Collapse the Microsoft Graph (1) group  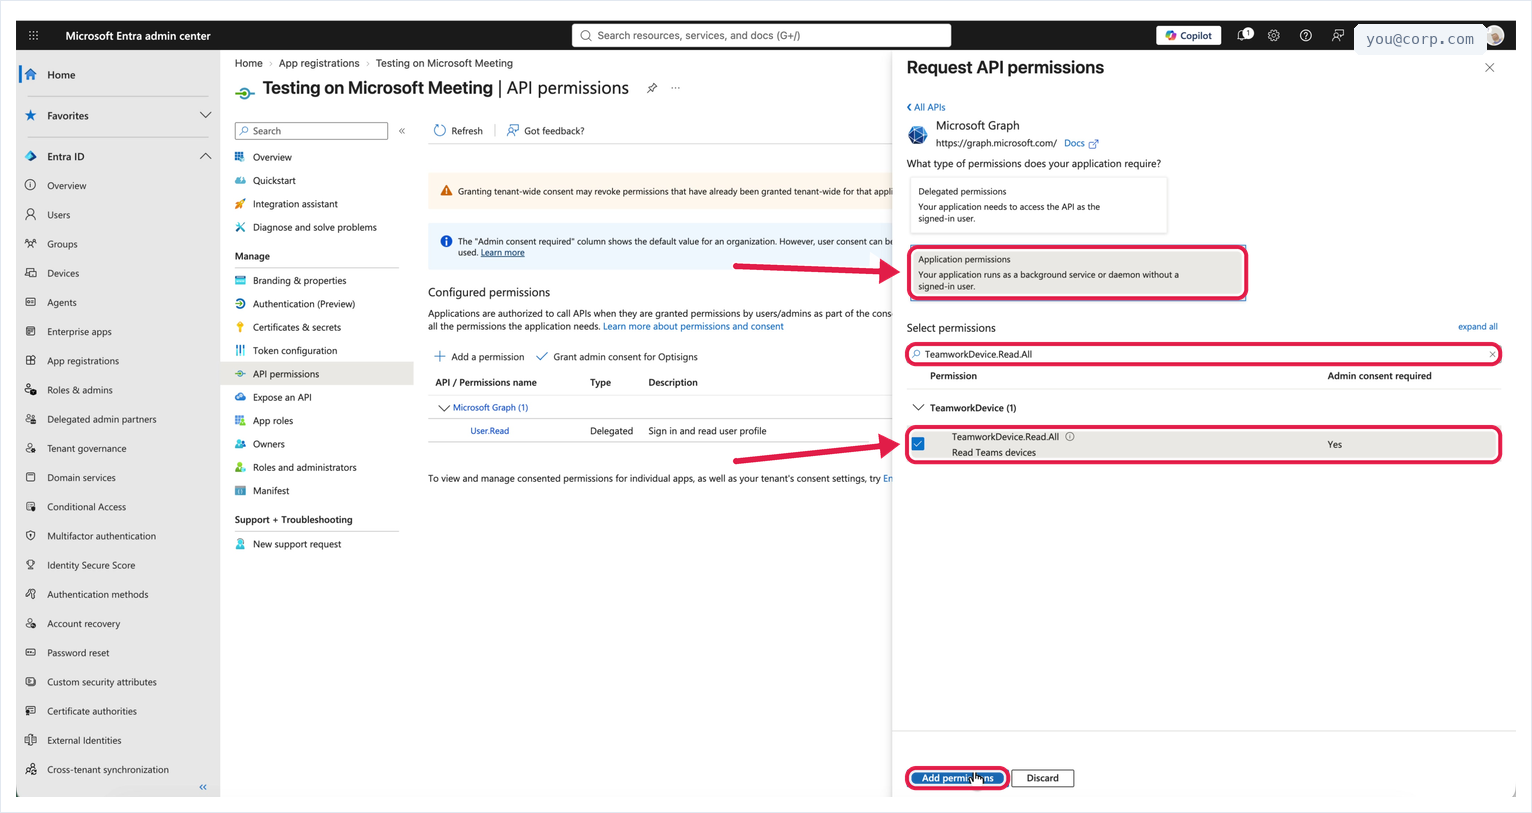click(x=444, y=408)
